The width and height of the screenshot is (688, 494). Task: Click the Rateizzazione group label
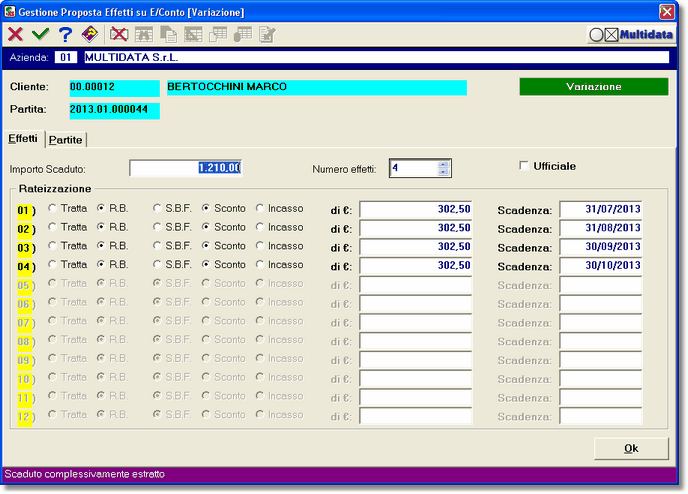point(55,189)
